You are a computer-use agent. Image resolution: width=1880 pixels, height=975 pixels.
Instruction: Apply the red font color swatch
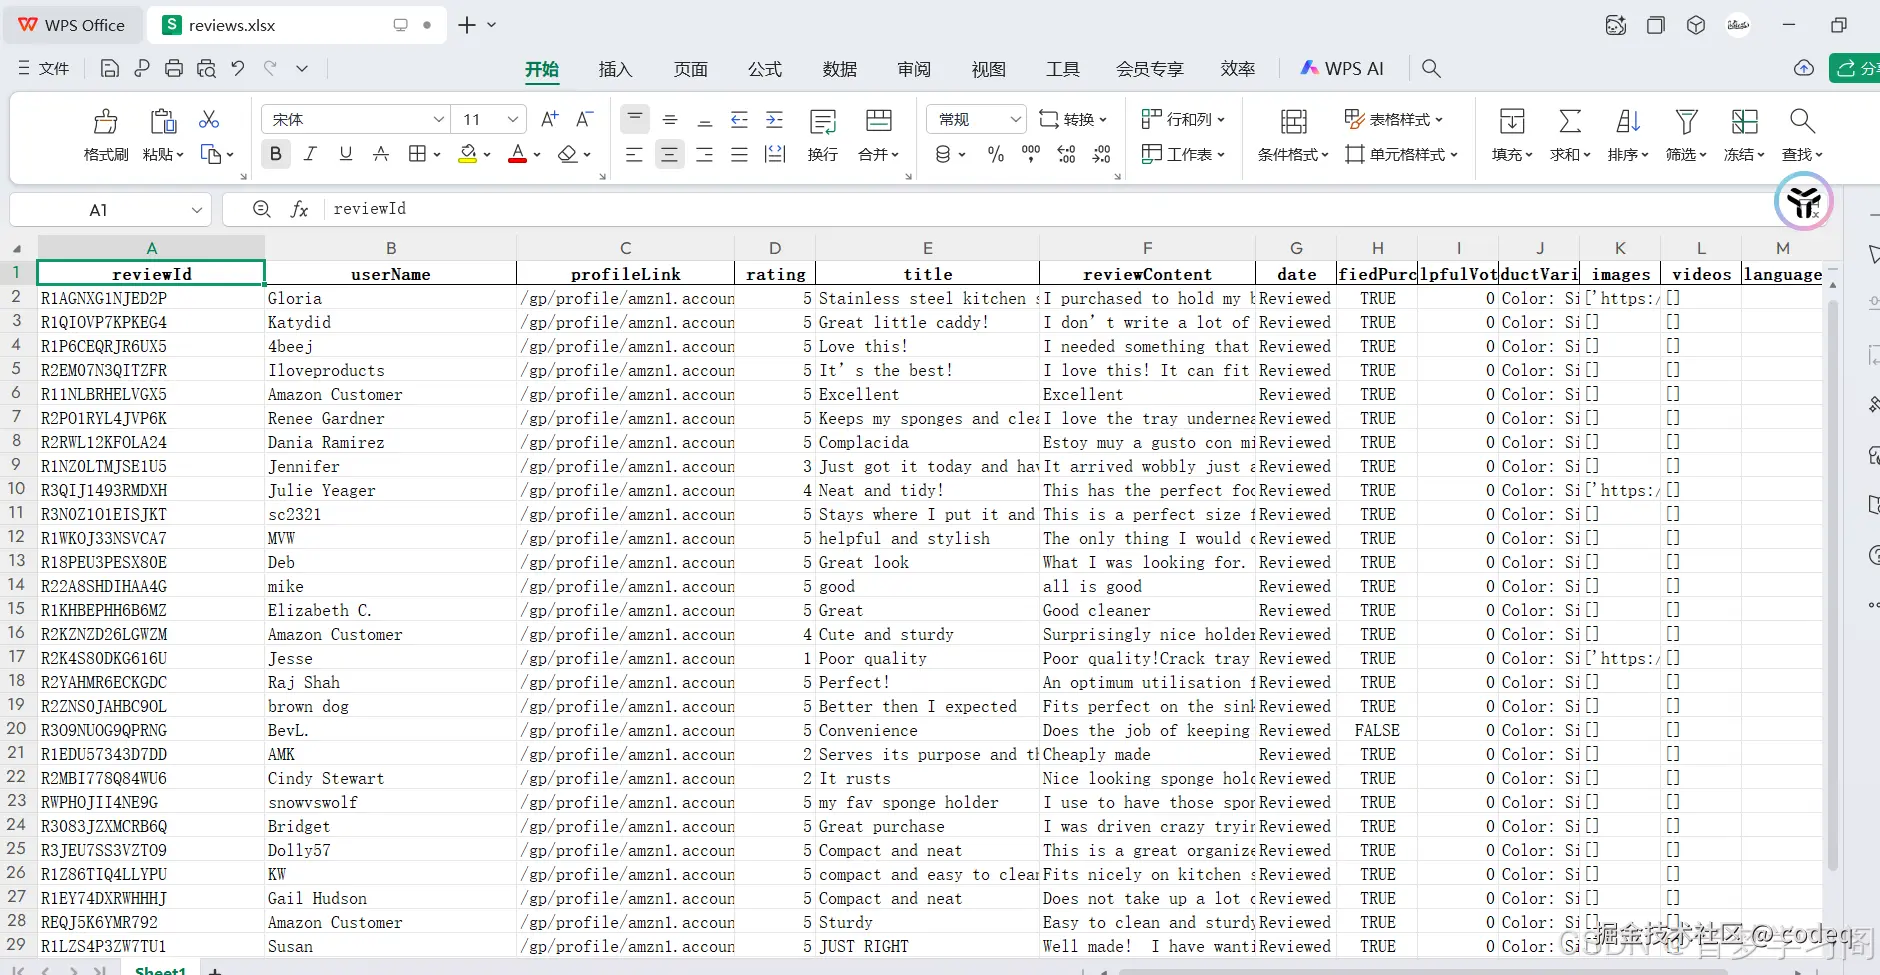(x=518, y=154)
